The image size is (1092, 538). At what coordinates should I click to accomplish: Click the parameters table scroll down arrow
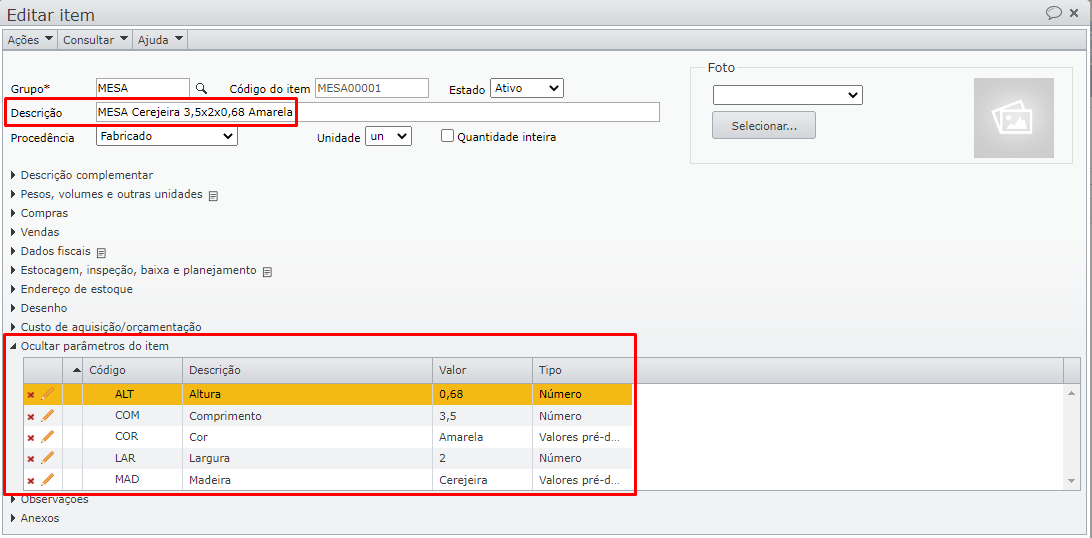(x=1071, y=481)
